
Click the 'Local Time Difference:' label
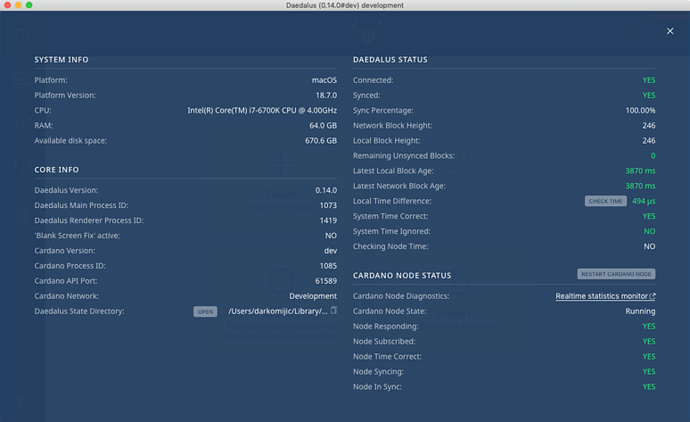tap(392, 201)
